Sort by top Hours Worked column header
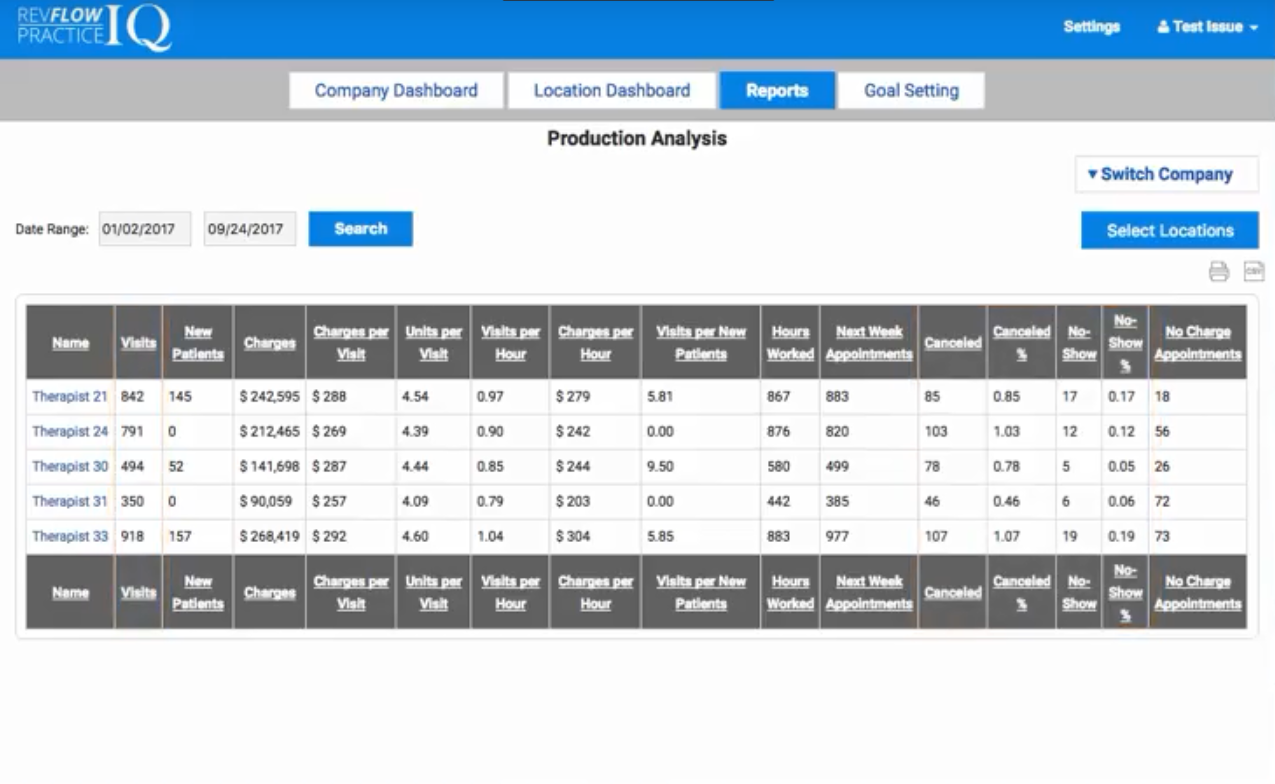 coord(790,343)
